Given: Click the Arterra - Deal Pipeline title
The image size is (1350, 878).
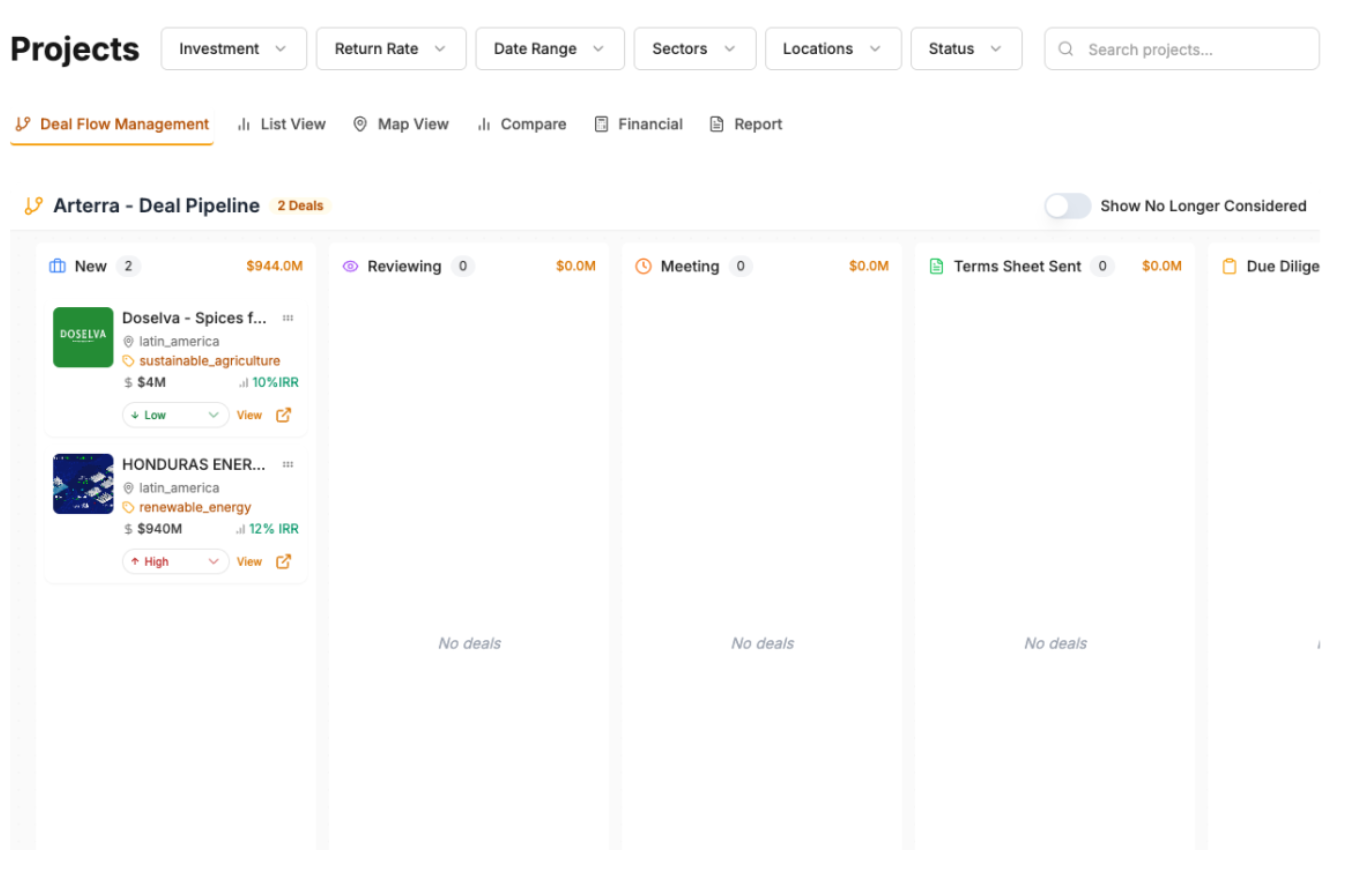Looking at the screenshot, I should [x=156, y=206].
